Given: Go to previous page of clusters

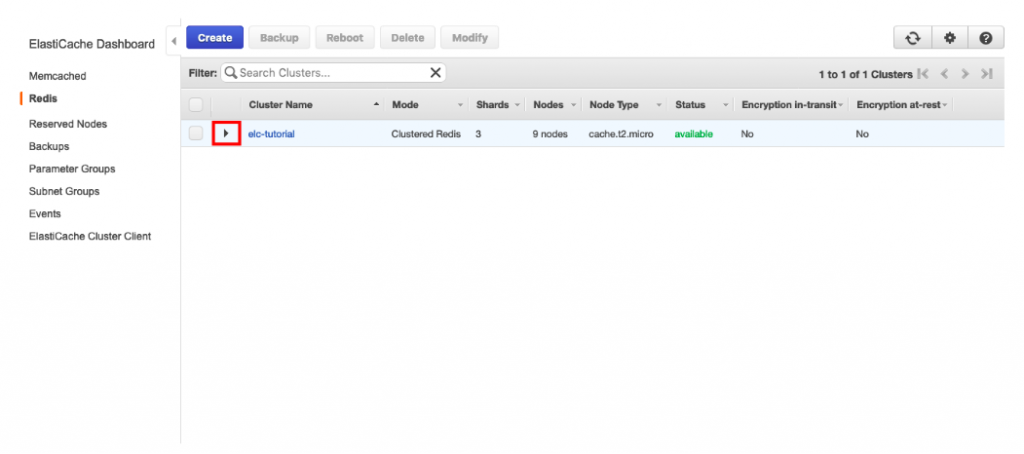Looking at the screenshot, I should point(944,74).
